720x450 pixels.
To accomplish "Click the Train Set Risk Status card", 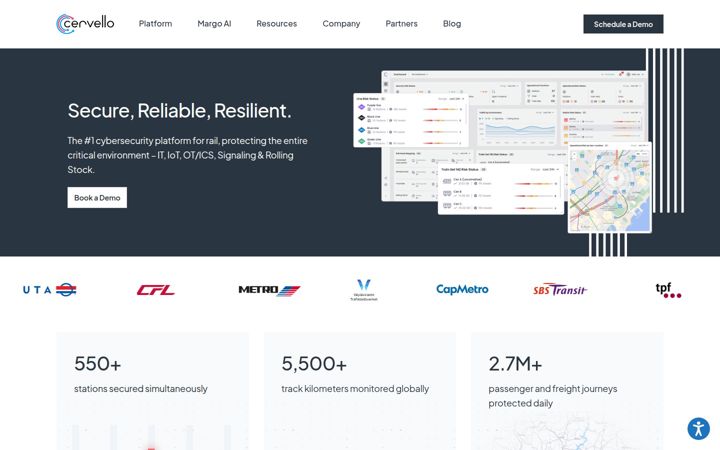I will (x=501, y=189).
